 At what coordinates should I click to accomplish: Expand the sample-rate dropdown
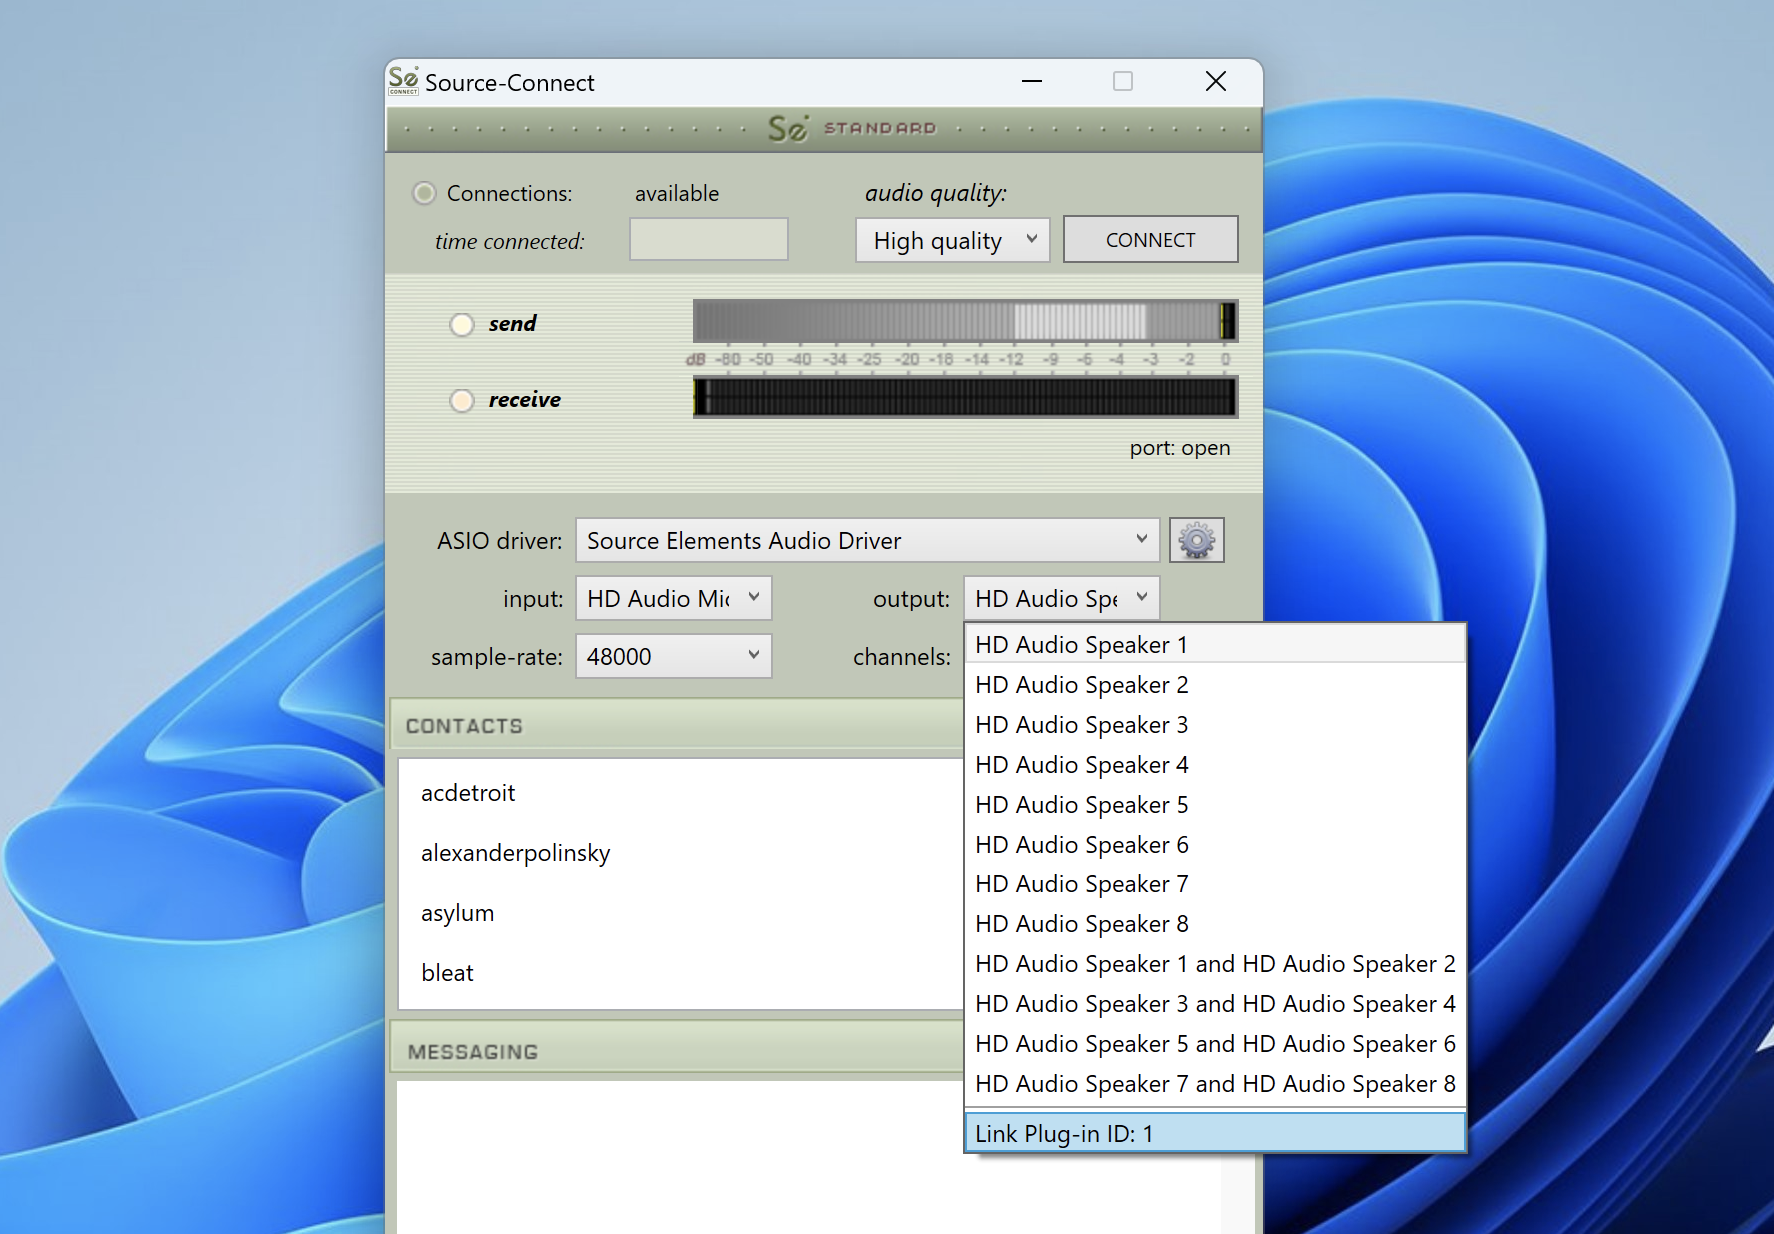[x=673, y=656]
